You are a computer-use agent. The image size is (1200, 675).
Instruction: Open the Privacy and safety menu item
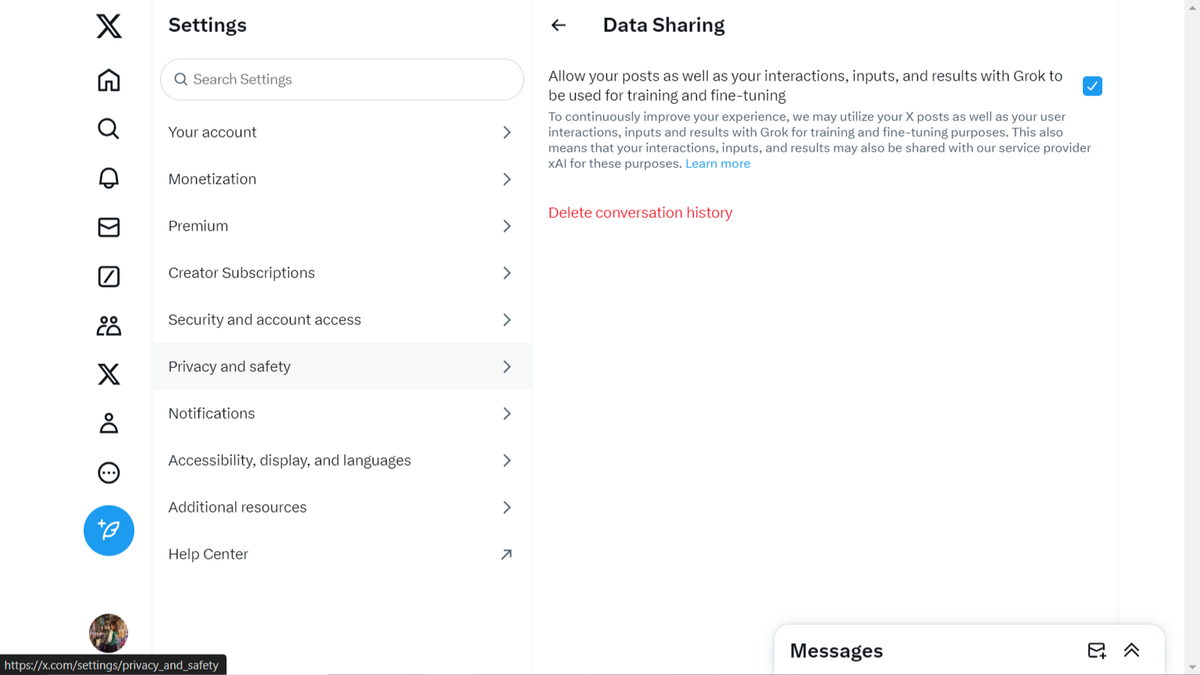click(341, 366)
